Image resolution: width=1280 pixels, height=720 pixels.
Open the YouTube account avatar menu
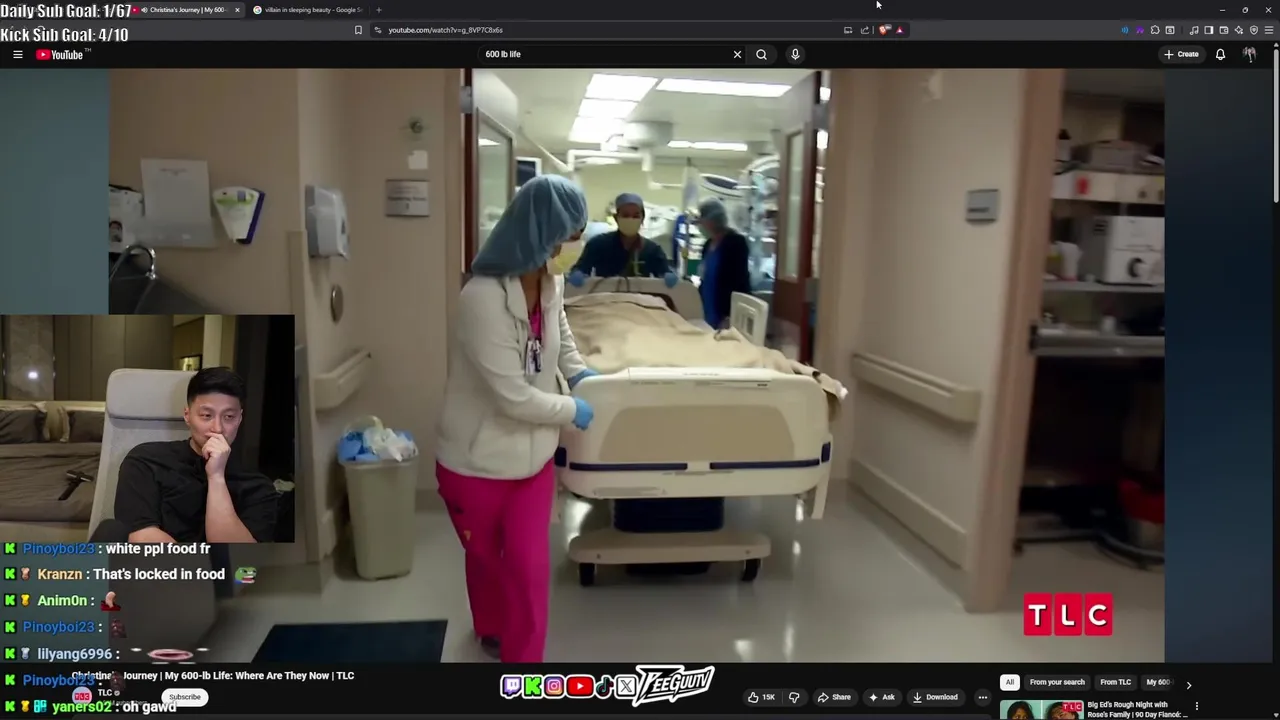(x=1250, y=54)
